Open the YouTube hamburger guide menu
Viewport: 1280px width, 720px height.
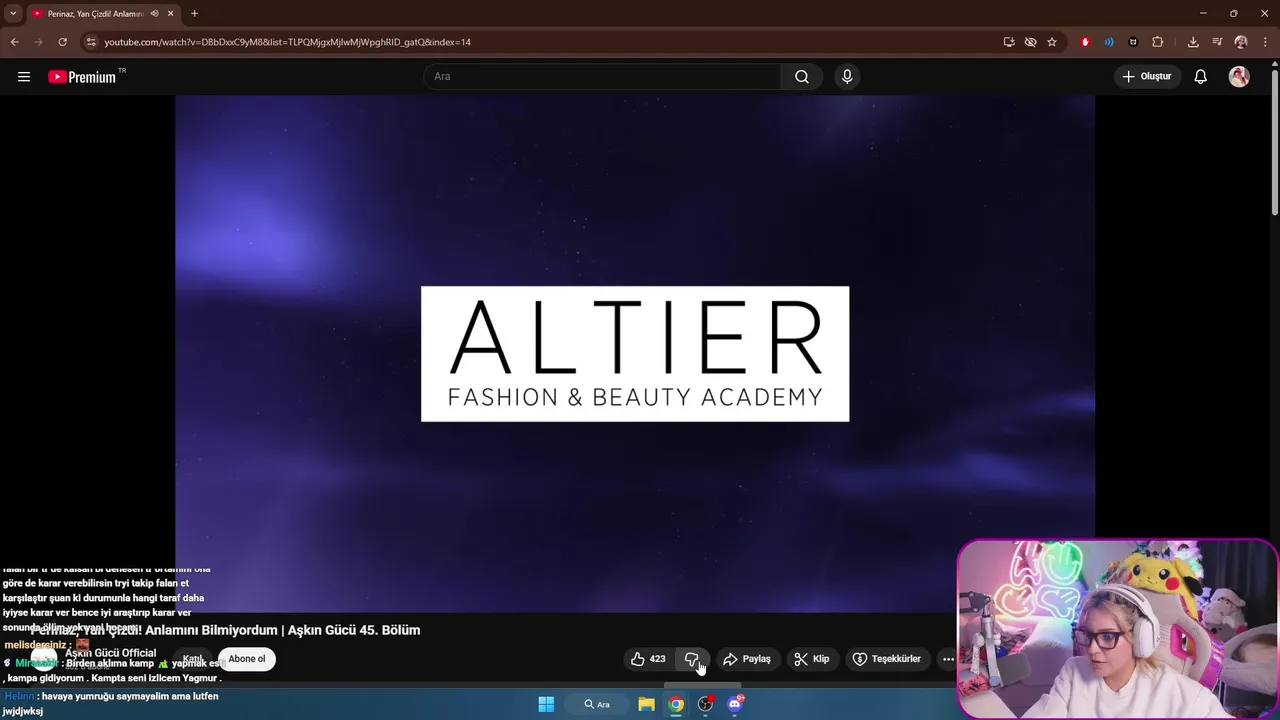(x=24, y=77)
